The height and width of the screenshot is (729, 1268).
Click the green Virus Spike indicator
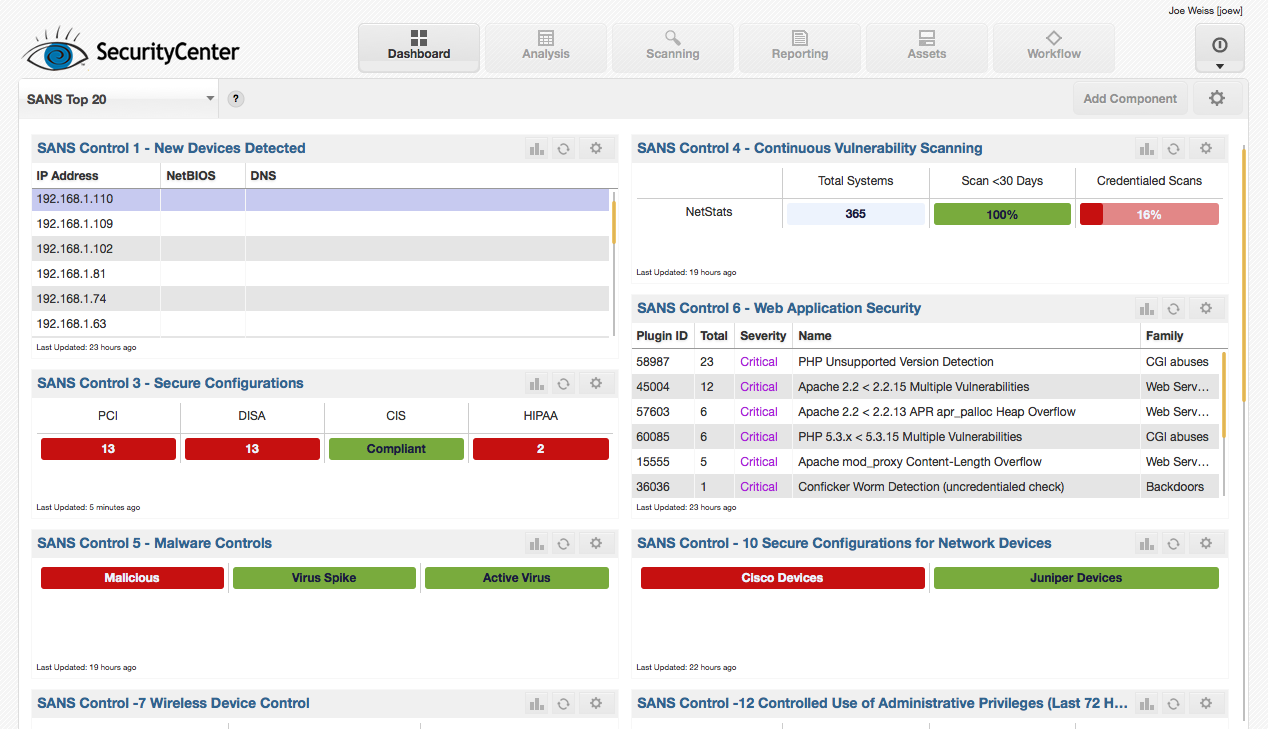pyautogui.click(x=324, y=578)
